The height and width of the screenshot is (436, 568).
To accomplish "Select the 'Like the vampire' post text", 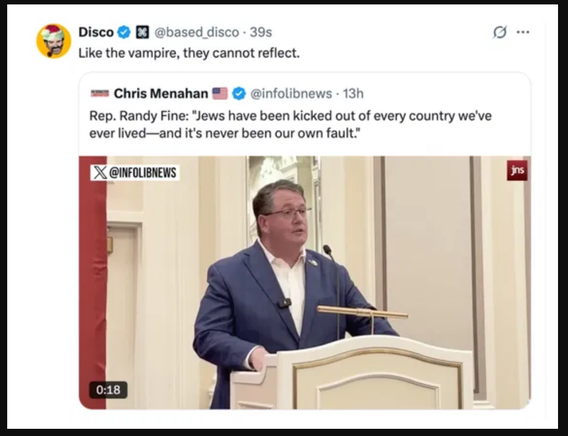I will click(189, 53).
